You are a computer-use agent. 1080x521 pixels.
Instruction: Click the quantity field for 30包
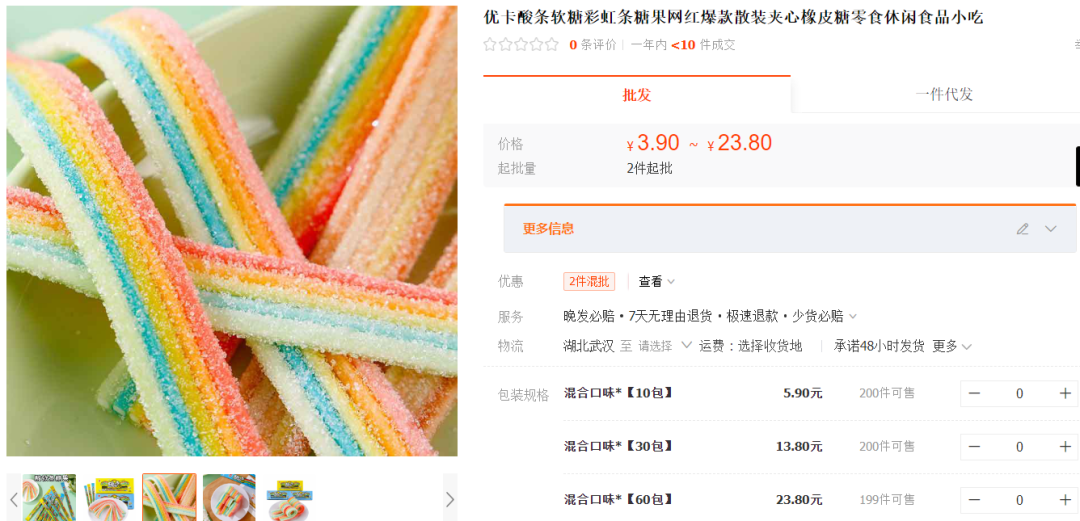tap(1019, 447)
